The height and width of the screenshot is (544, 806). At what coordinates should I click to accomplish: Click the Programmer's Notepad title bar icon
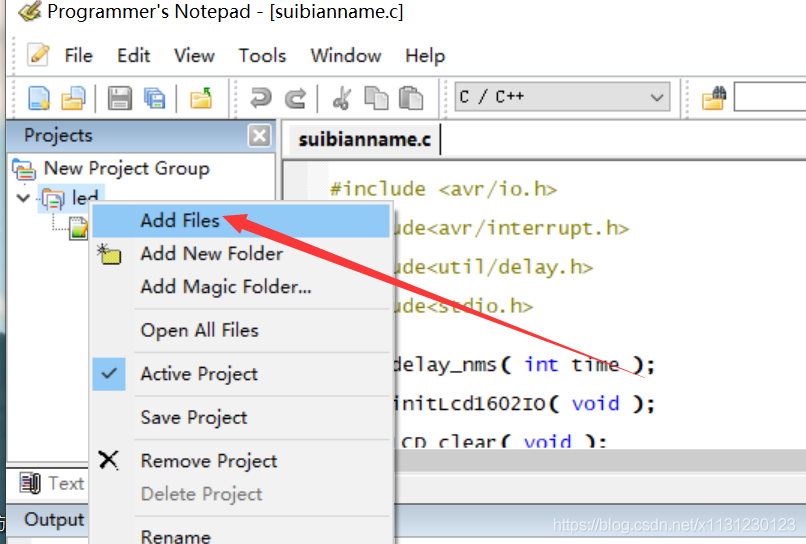pos(29,11)
